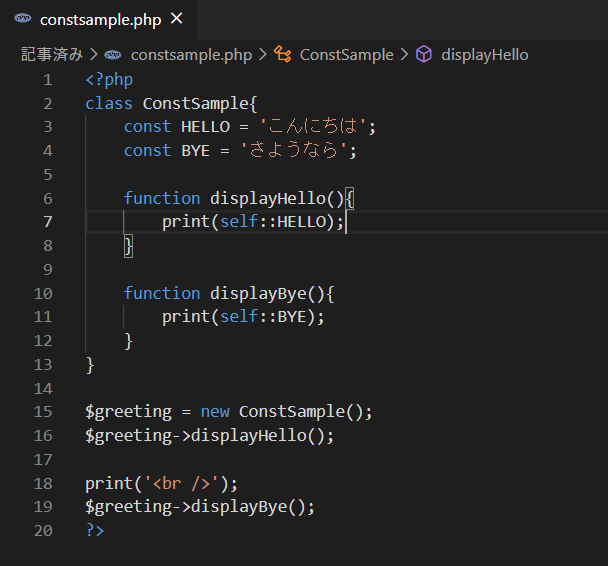Open constsample.php breadcrumb item
The width and height of the screenshot is (608, 566).
point(191,55)
